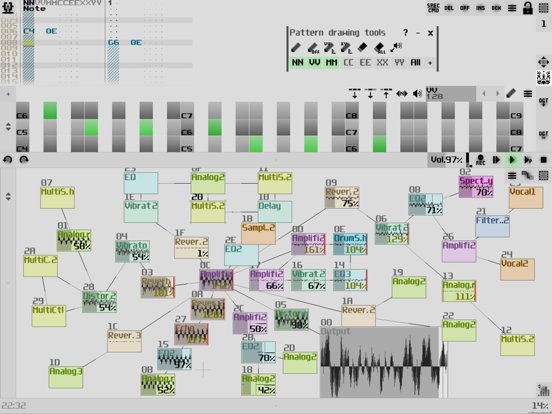
Task: Click the INS button
Action: [481, 8]
